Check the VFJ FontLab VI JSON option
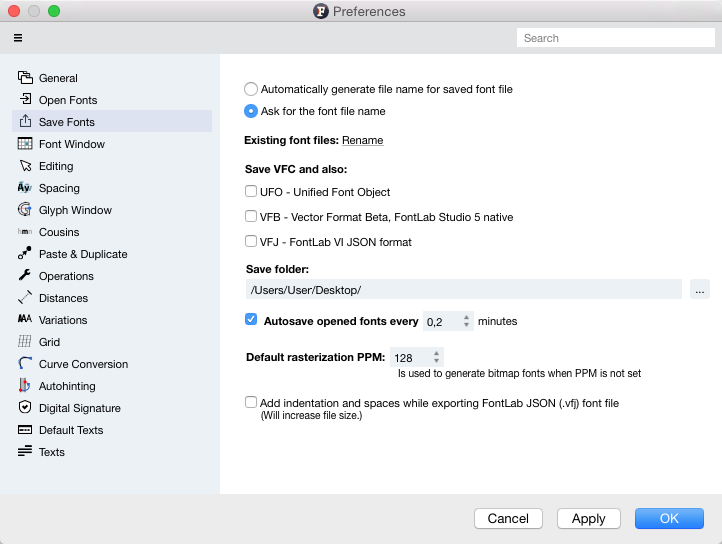 click(x=250, y=241)
